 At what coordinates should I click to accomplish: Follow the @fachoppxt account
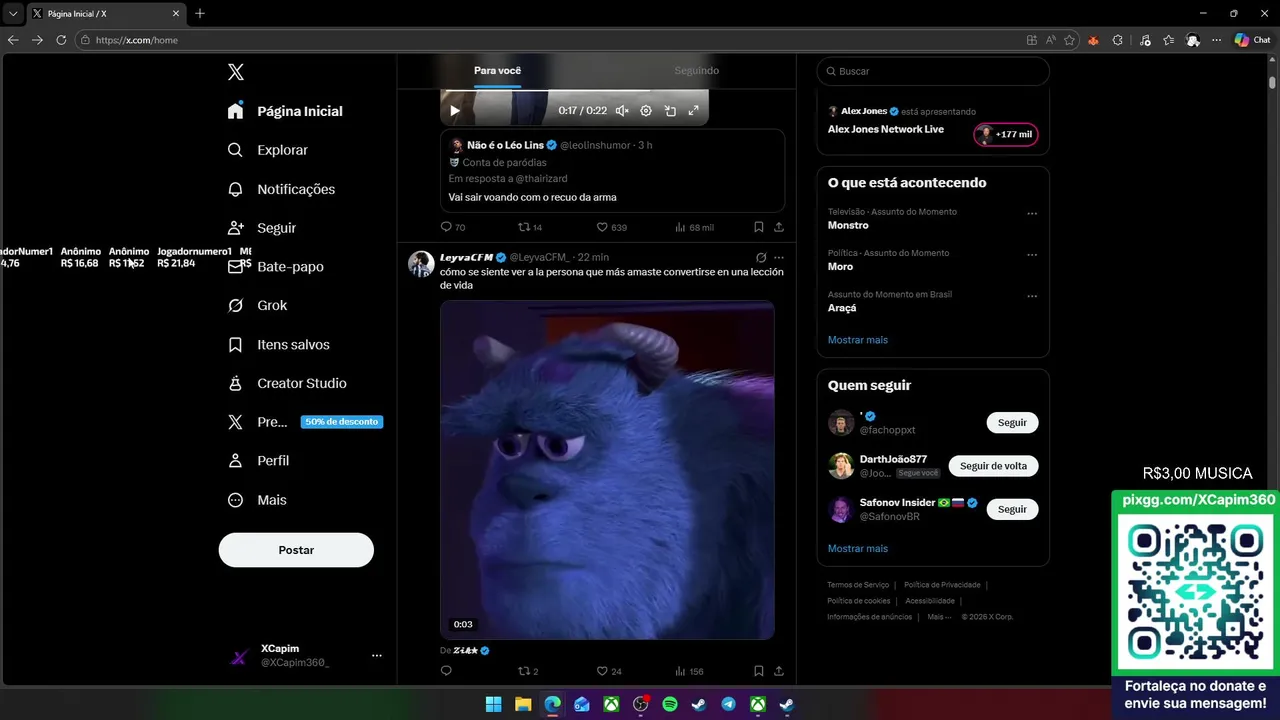(1012, 422)
